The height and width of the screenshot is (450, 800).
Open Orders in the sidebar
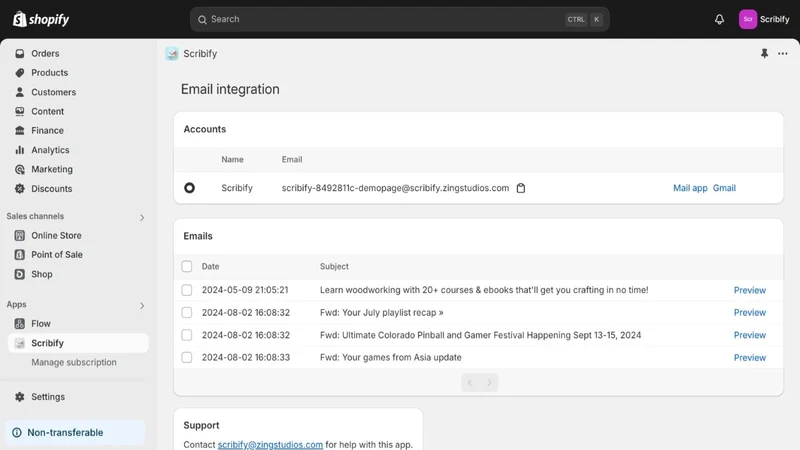point(45,53)
